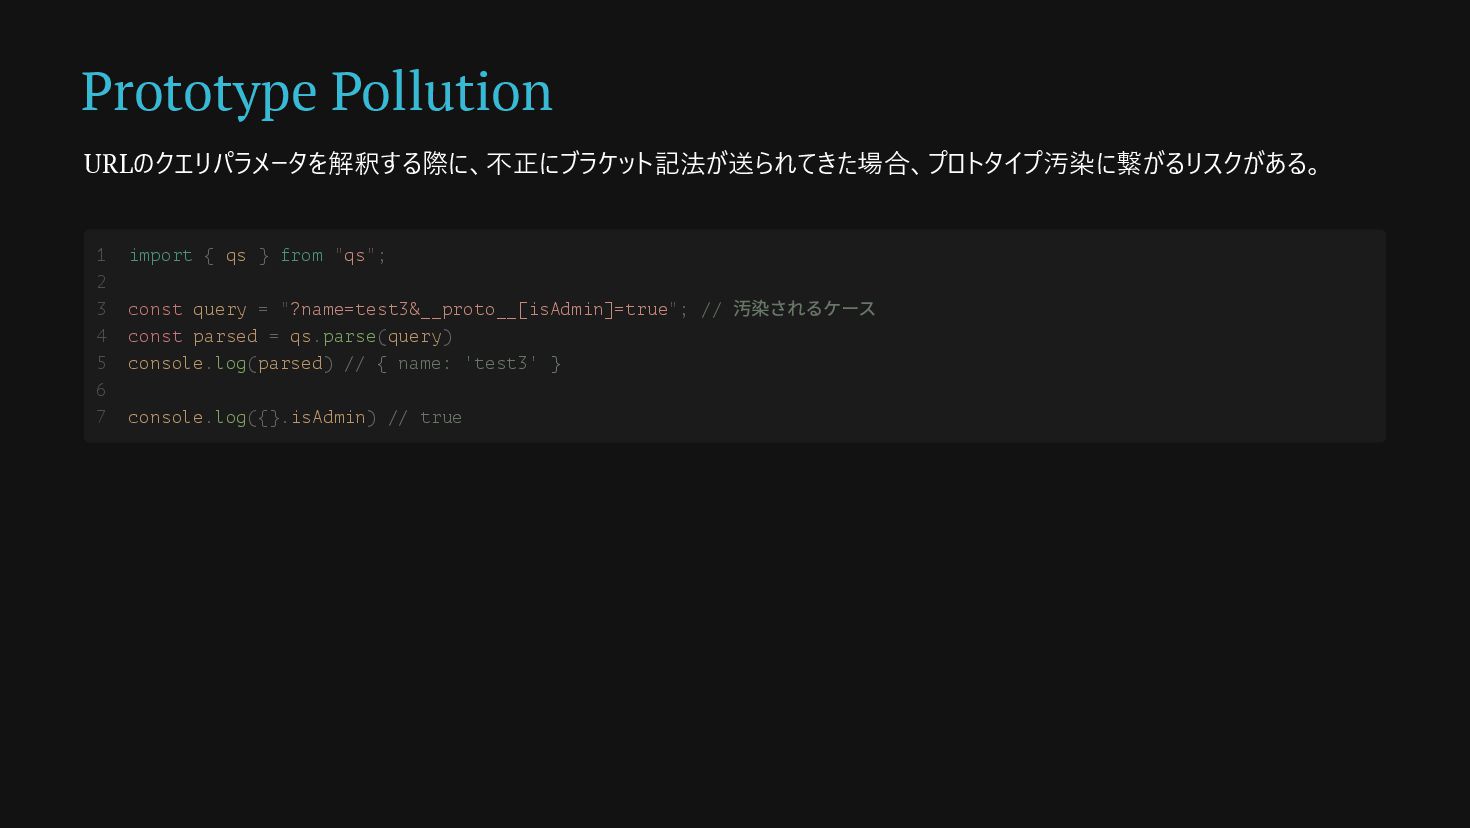
Task: Click the comment "{ name: 'test3' }"
Action: tap(469, 363)
